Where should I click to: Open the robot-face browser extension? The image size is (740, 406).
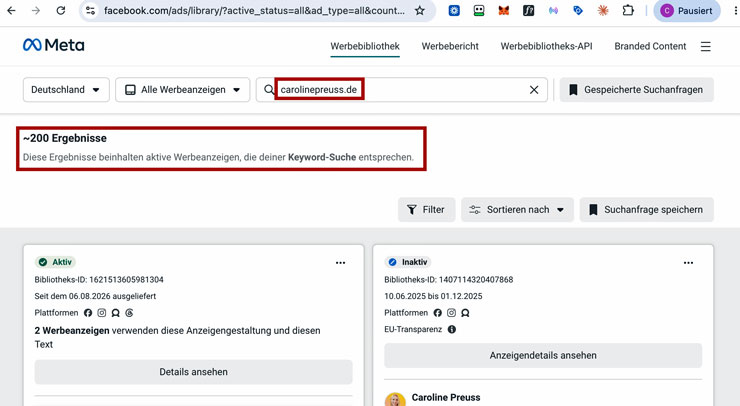[479, 10]
